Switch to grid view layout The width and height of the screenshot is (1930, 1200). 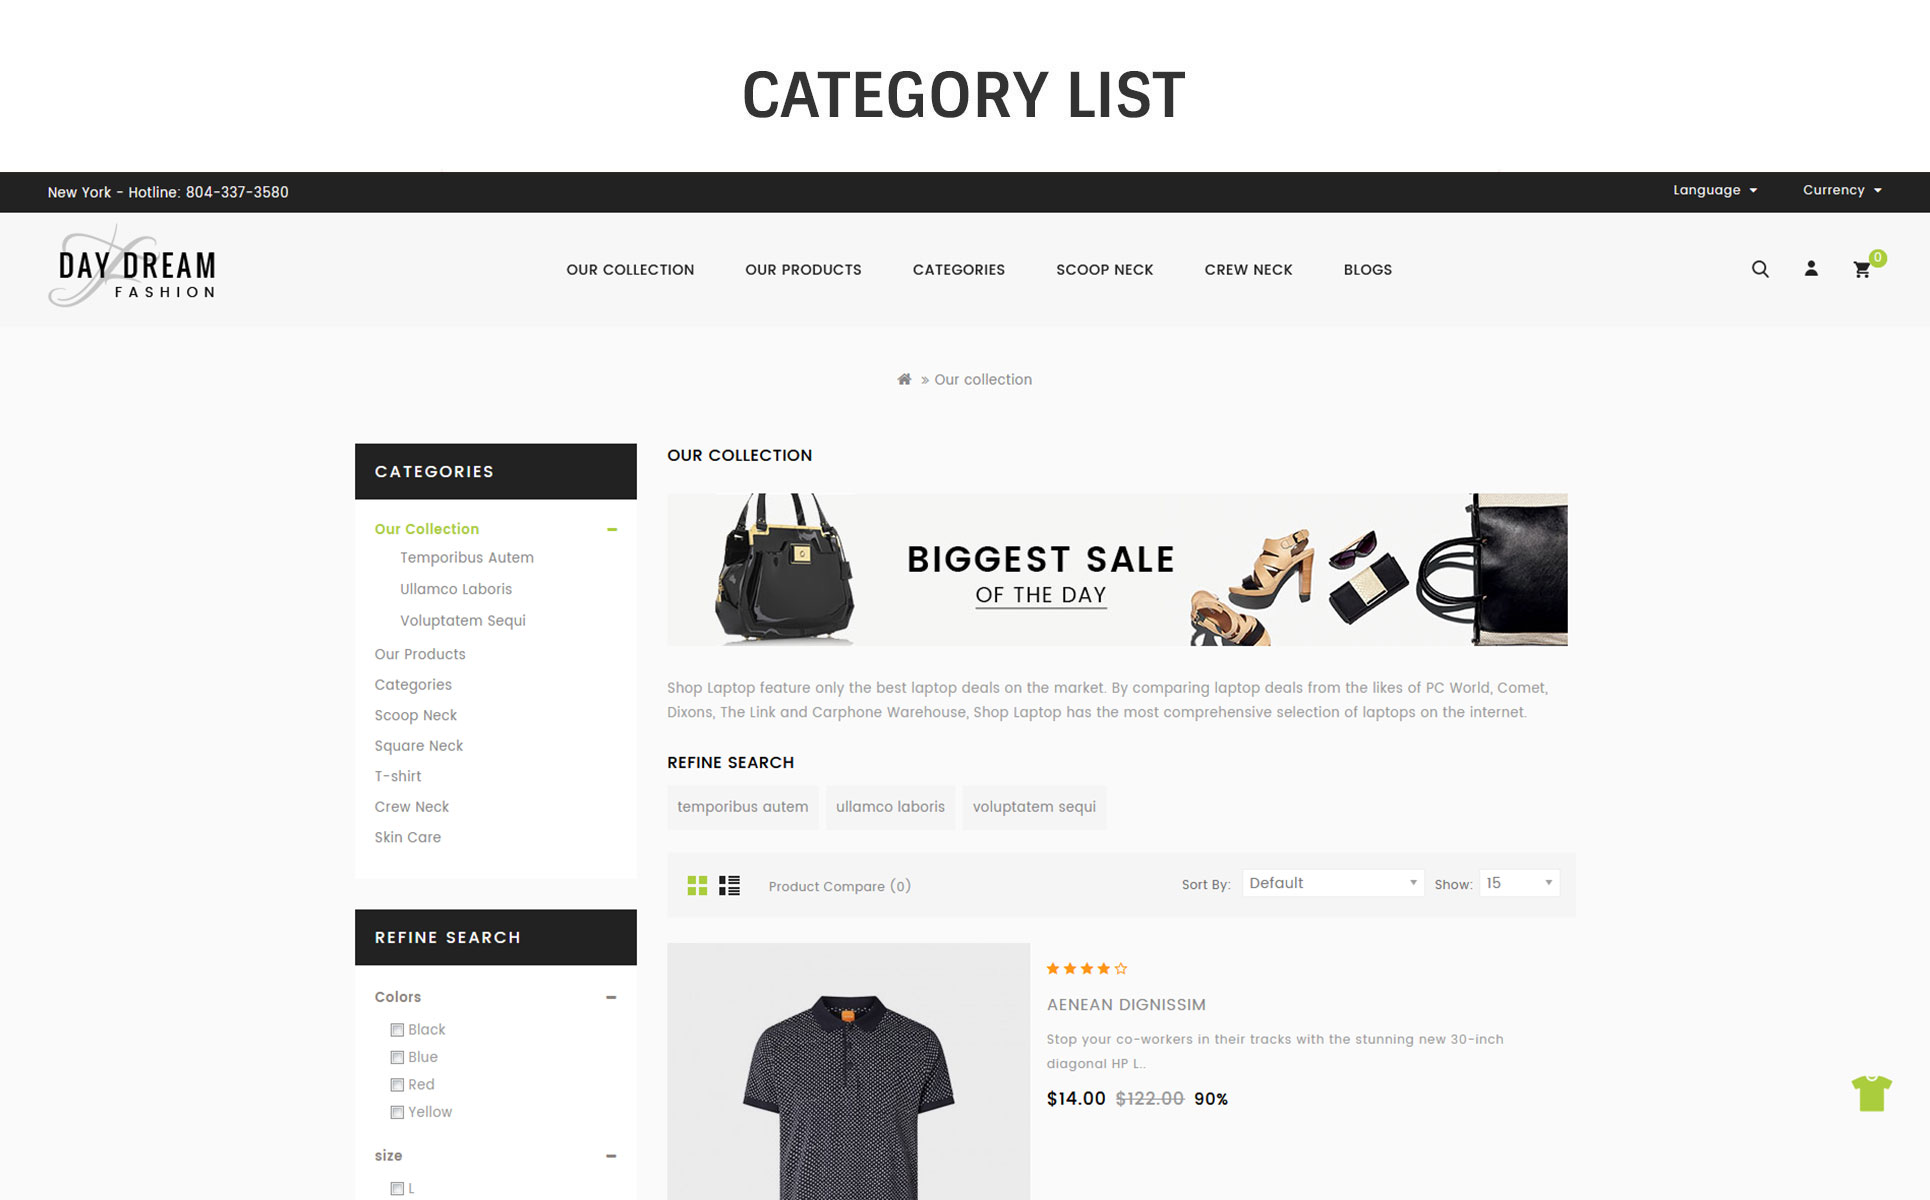pyautogui.click(x=697, y=885)
